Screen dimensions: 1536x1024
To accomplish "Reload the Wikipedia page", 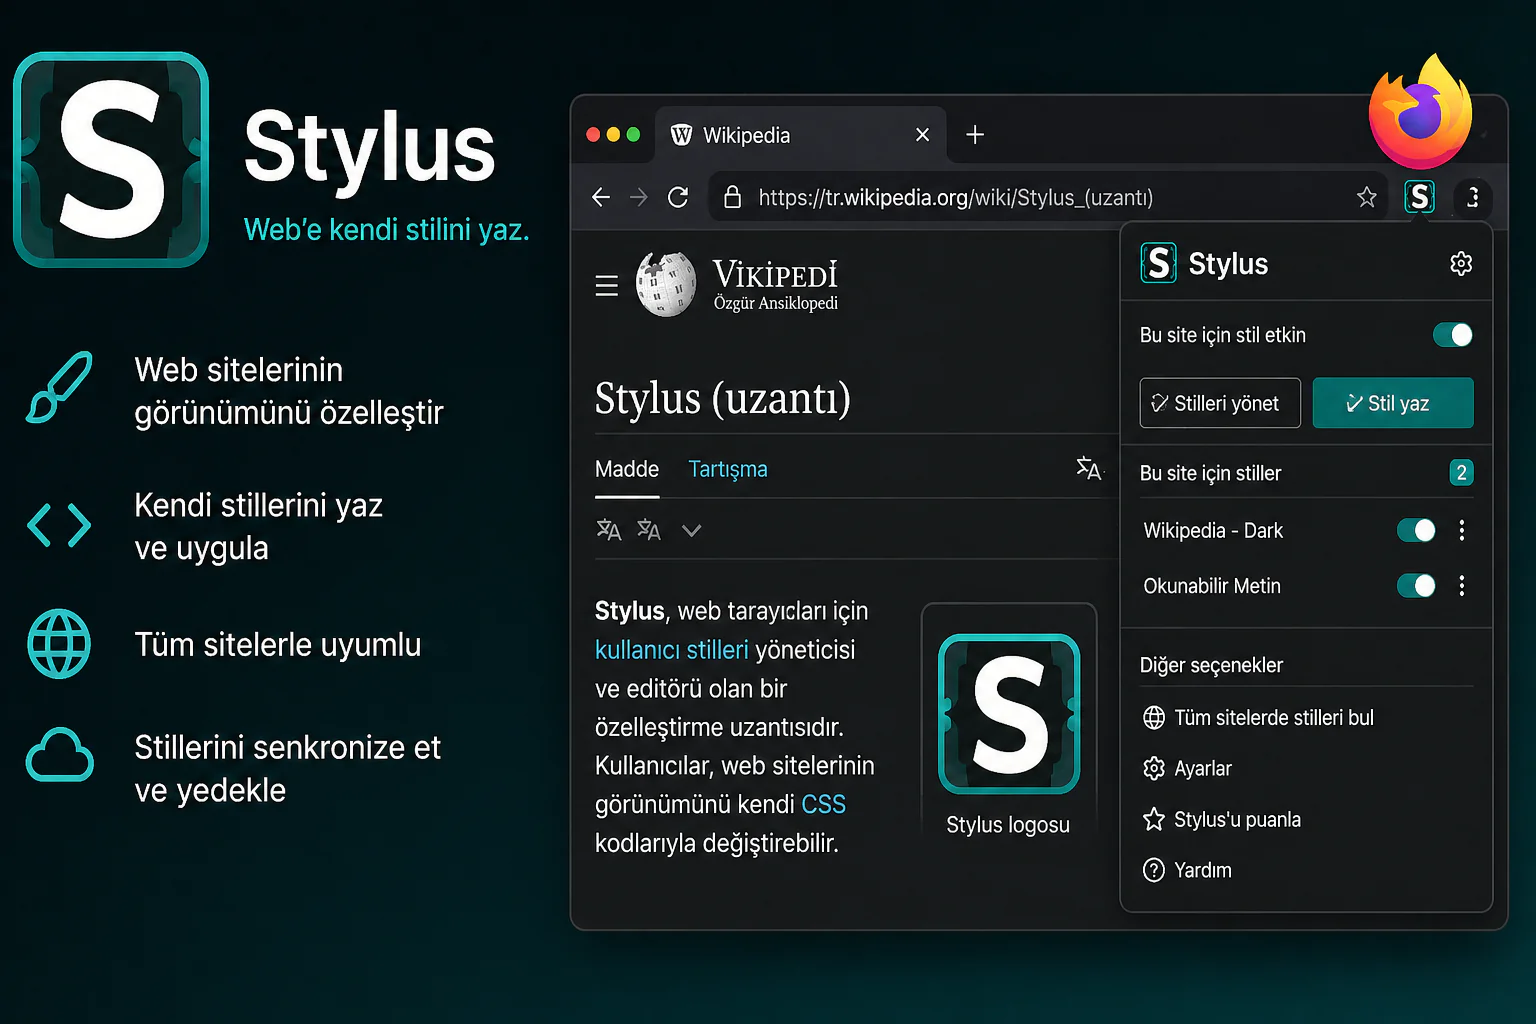I will pyautogui.click(x=678, y=197).
